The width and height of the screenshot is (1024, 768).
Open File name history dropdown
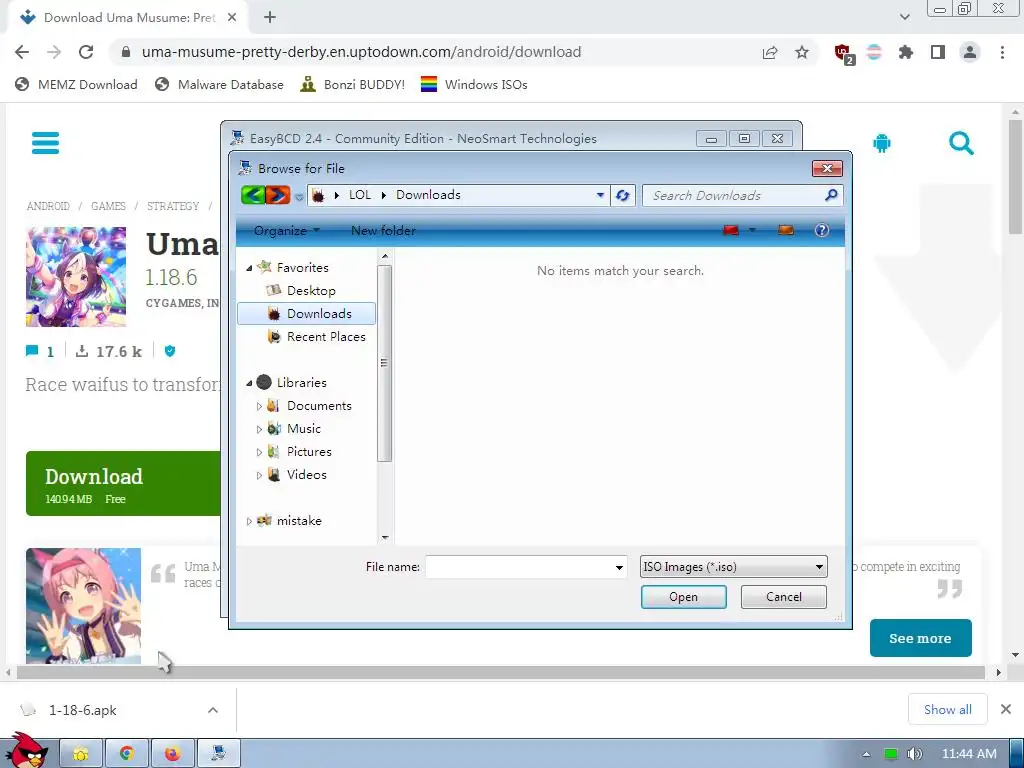click(619, 567)
